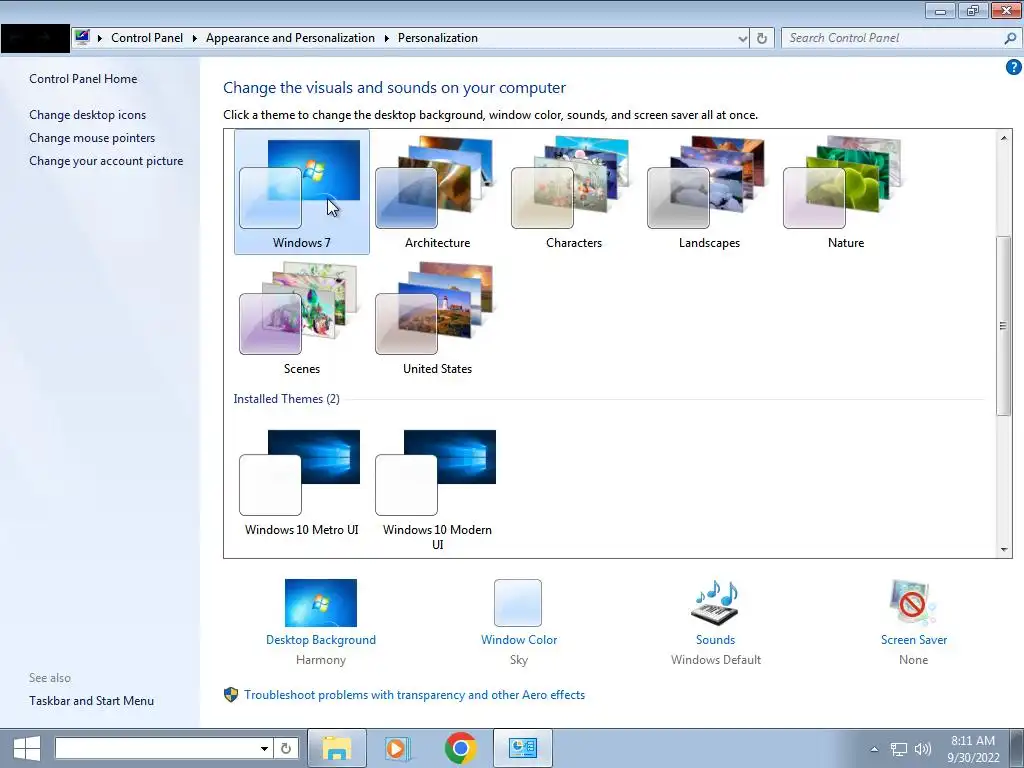
Task: Click the search magnifier icon
Action: tap(1010, 38)
